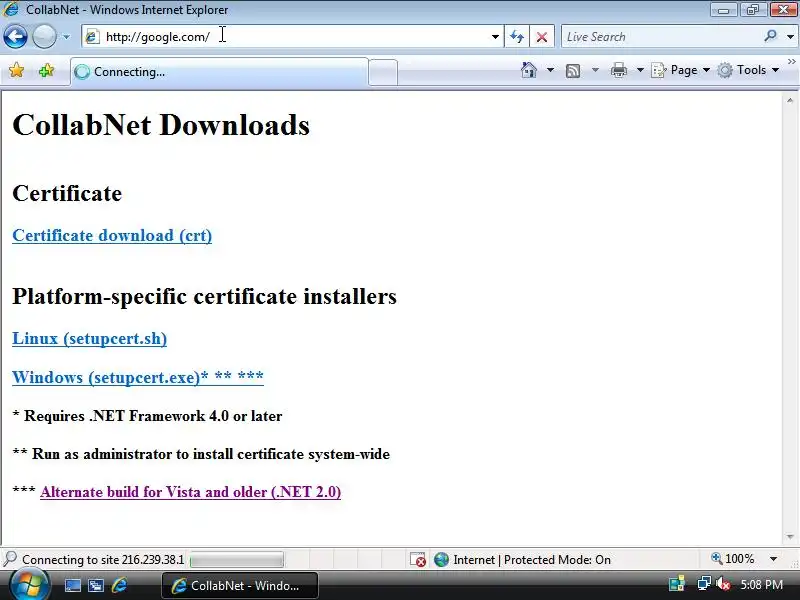Open the recent pages dropdown arrow

click(66, 37)
